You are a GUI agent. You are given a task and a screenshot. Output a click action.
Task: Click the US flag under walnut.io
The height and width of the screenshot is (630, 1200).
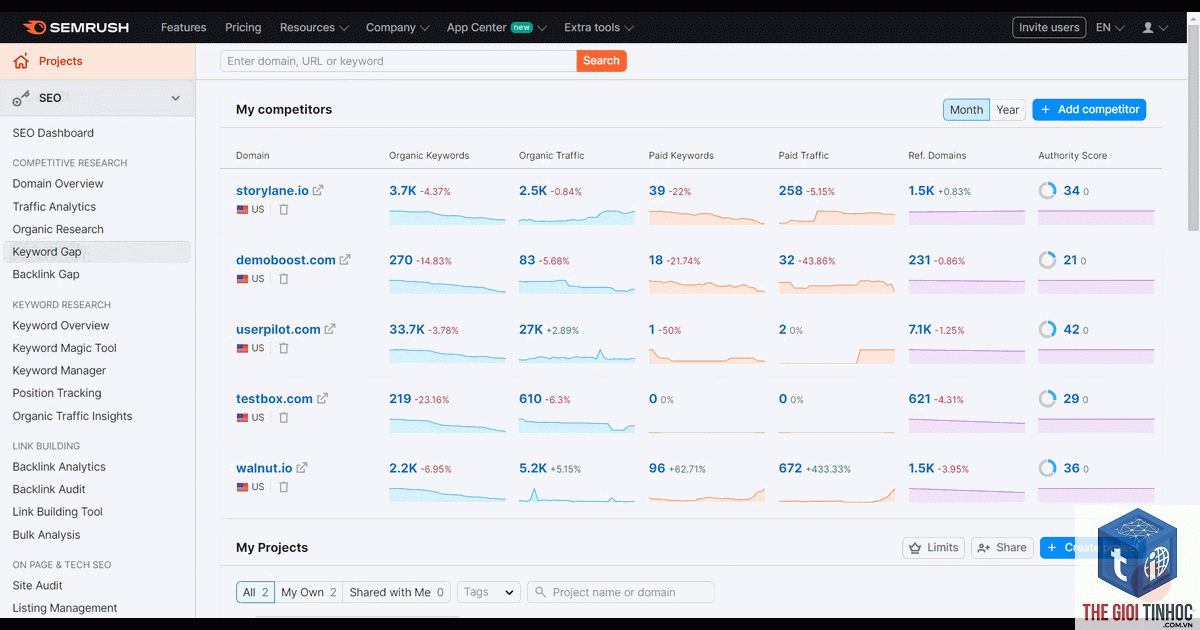tap(242, 487)
